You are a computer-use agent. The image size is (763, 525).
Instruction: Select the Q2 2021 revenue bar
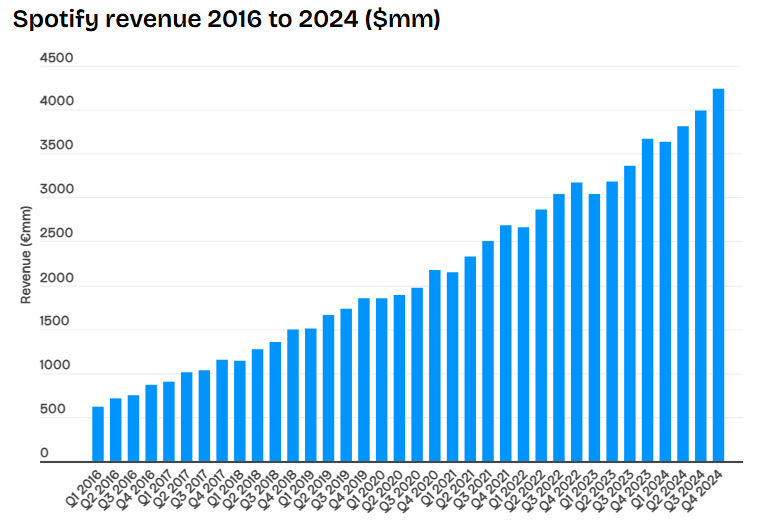pyautogui.click(x=470, y=359)
